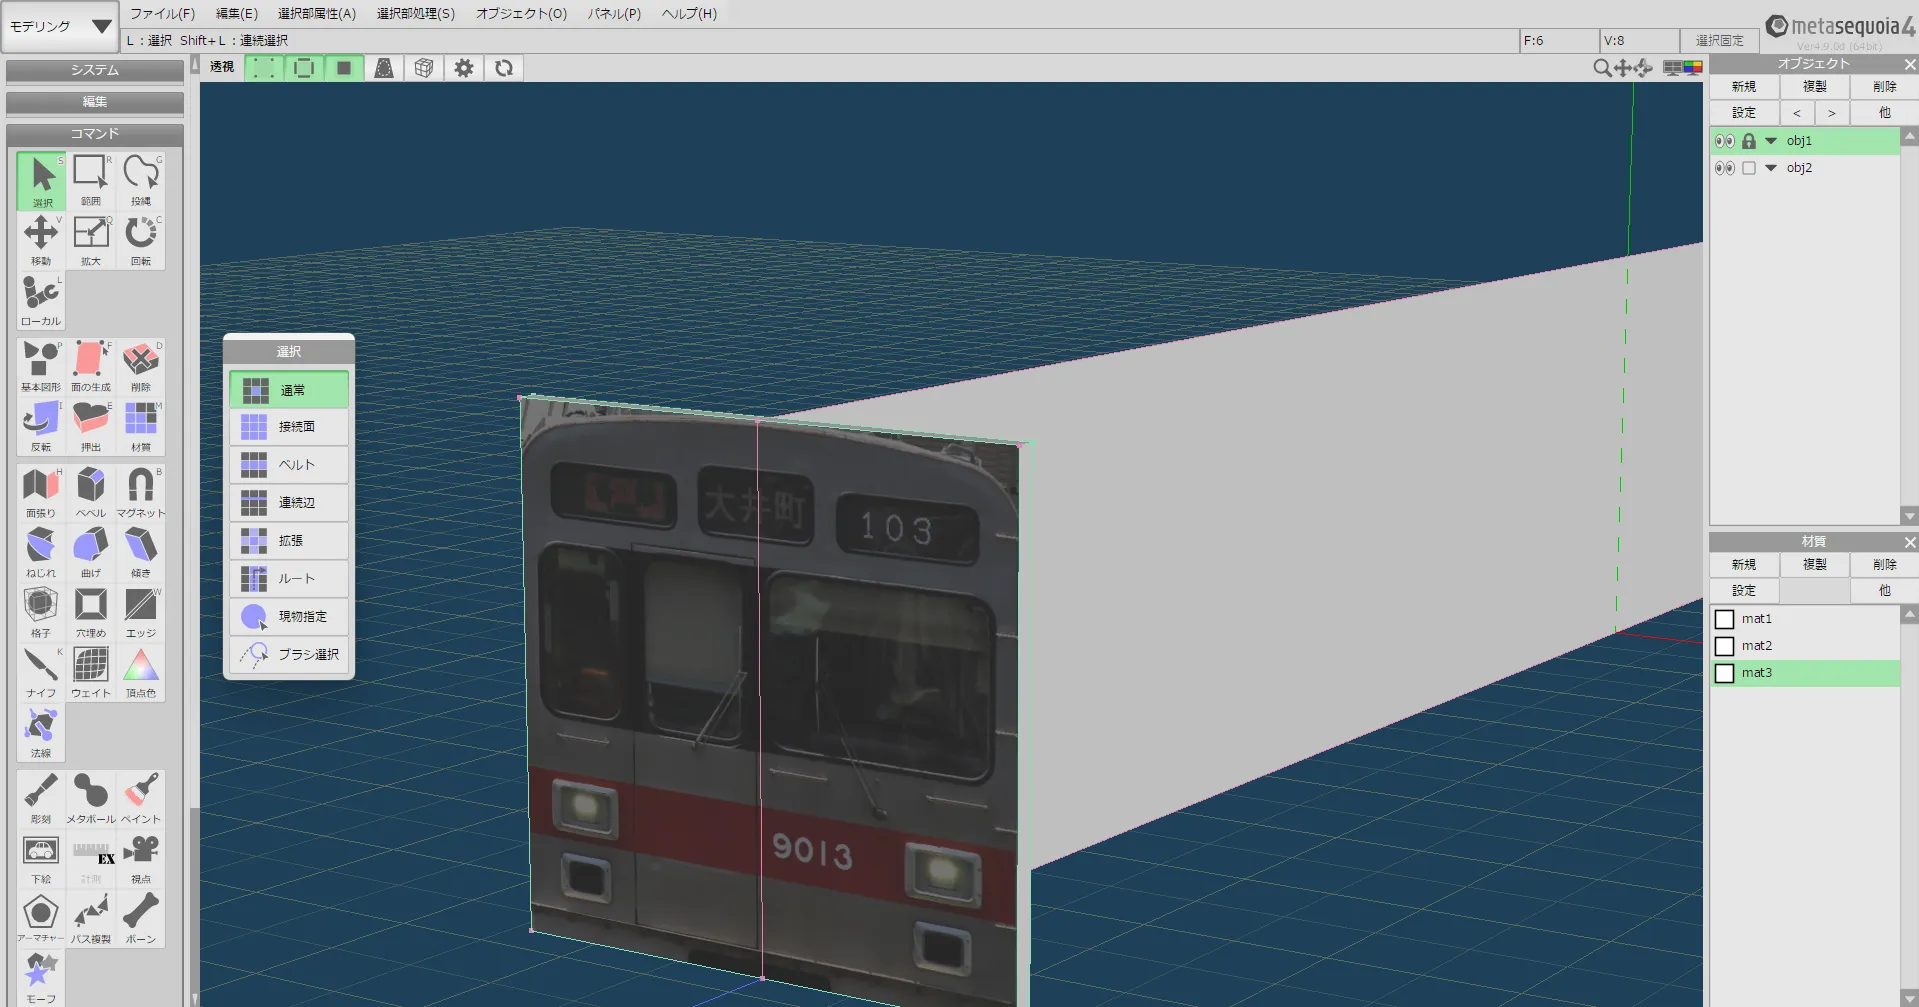Select the Magnet (マグネット) tool
The height and width of the screenshot is (1007, 1919).
click(141, 491)
